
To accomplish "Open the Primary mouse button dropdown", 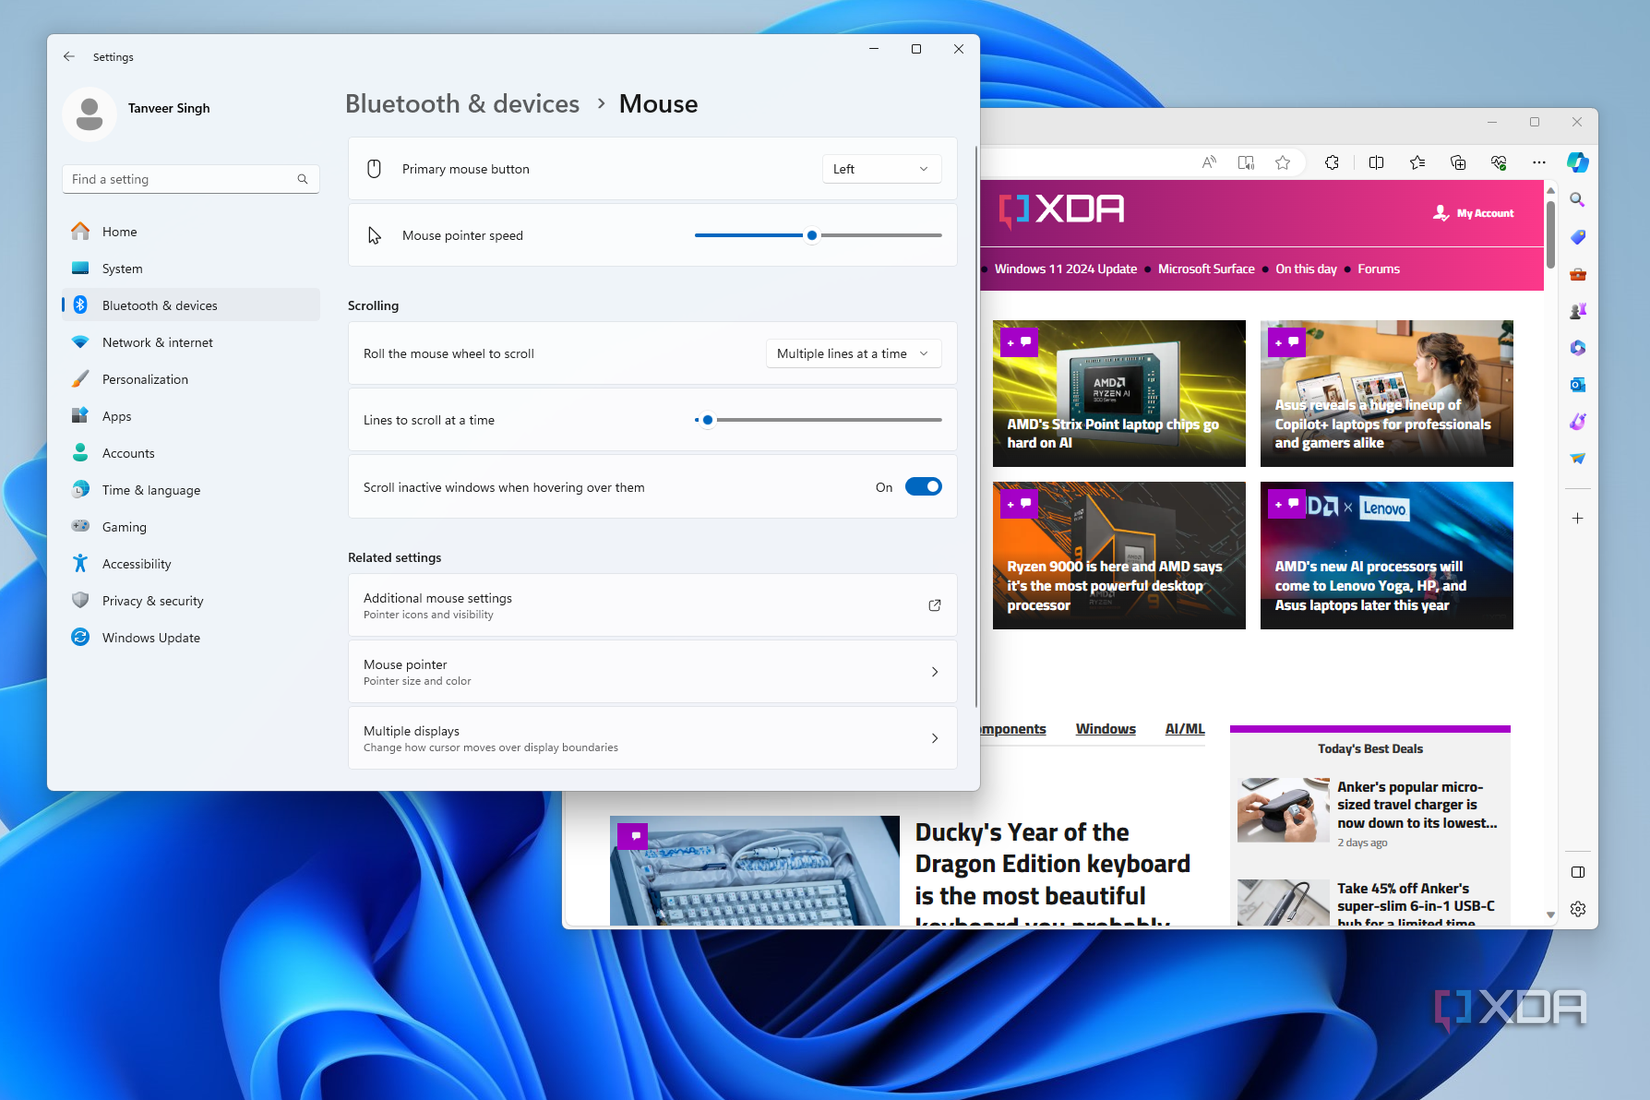I will coord(880,168).
